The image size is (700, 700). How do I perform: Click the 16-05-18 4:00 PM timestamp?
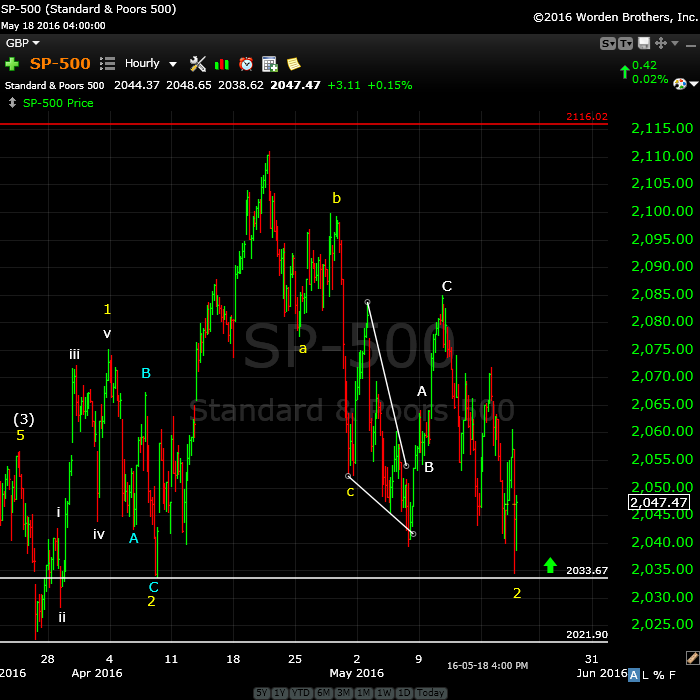click(x=488, y=666)
